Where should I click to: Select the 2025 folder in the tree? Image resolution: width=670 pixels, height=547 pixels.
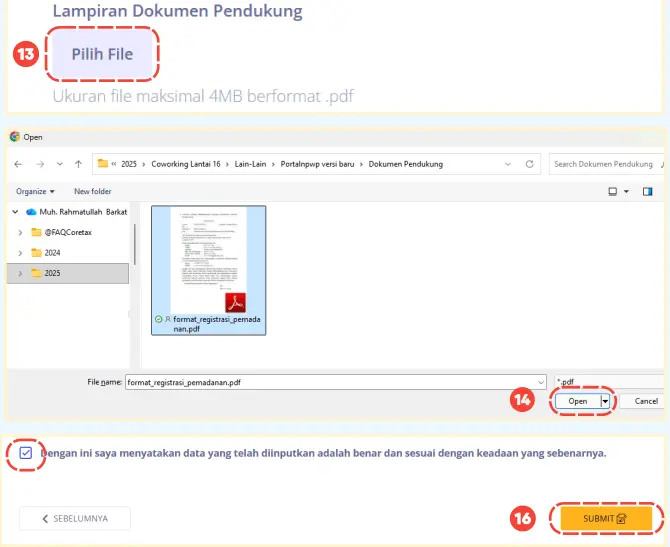68,274
